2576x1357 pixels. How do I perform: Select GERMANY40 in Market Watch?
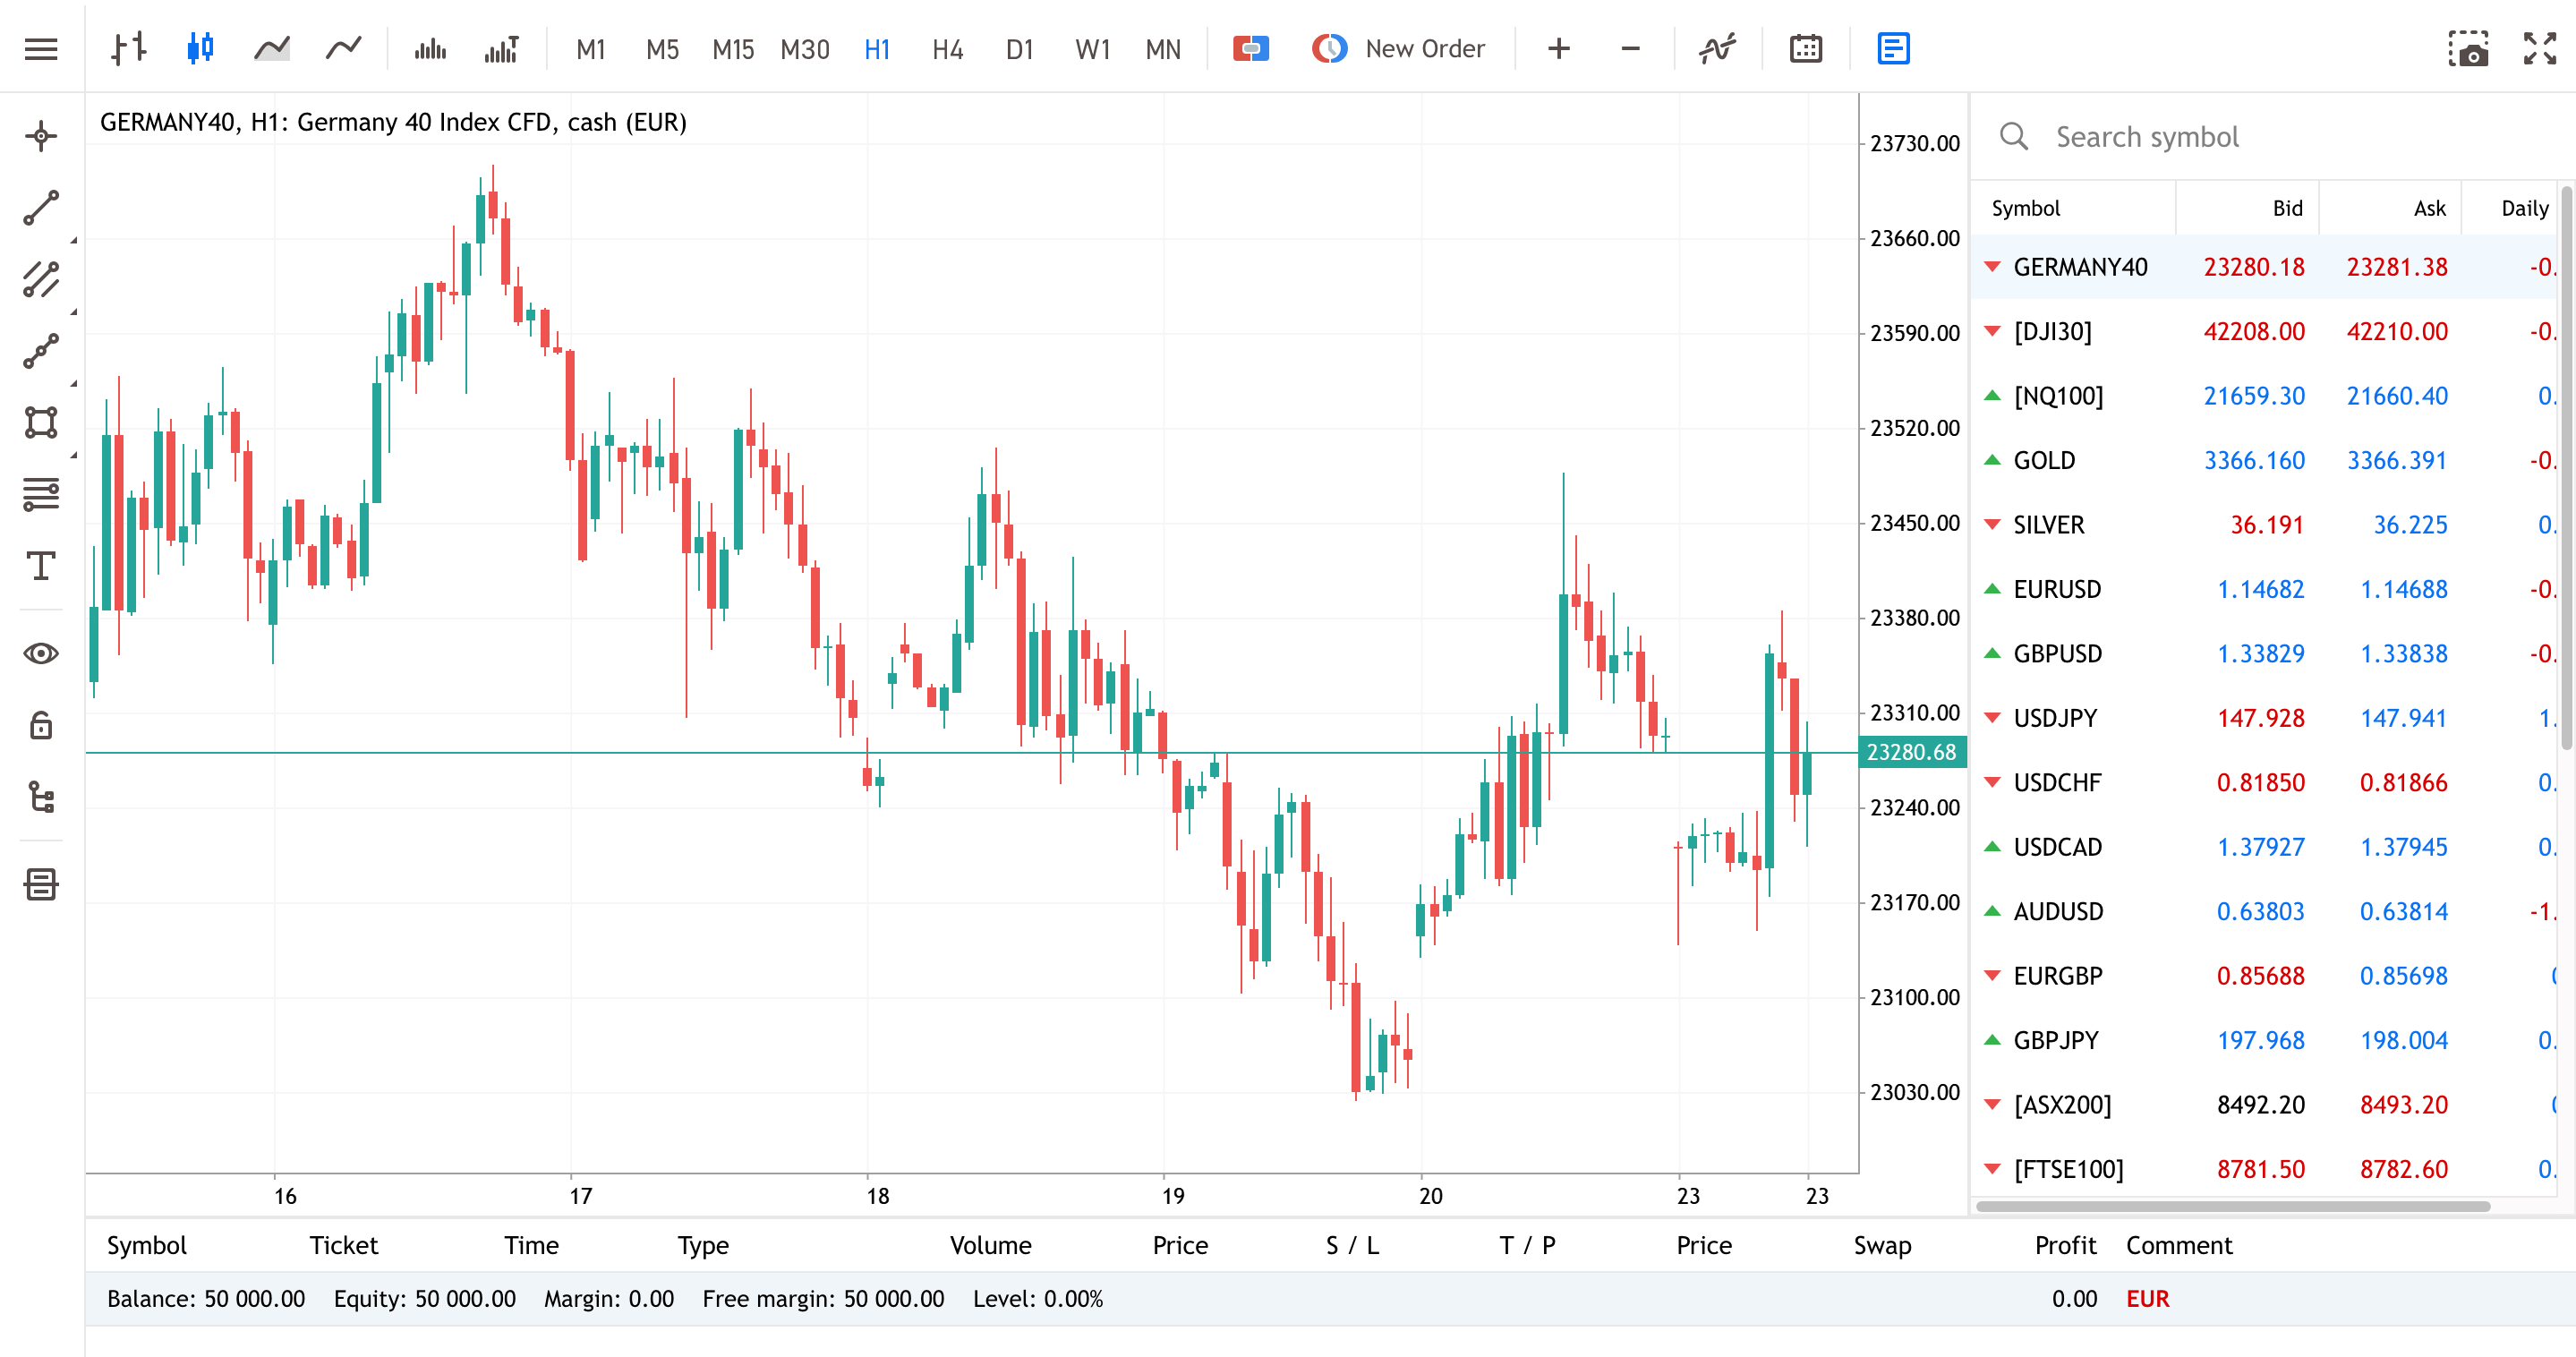(x=2264, y=267)
